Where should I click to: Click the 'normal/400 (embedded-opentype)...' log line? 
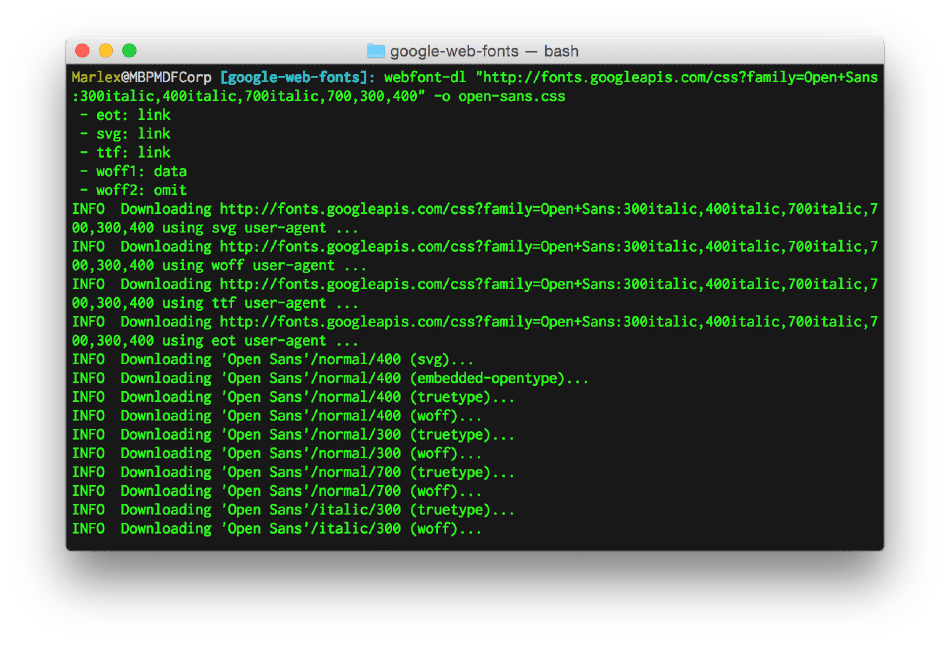330,379
